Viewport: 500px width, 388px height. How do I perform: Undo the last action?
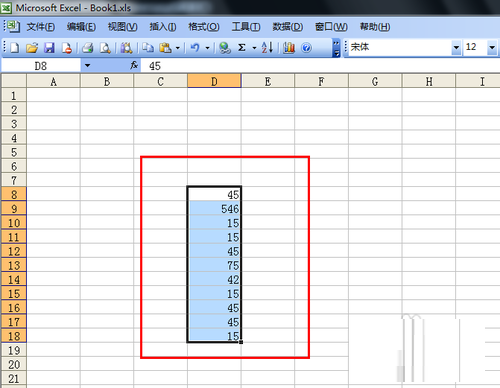(x=195, y=48)
